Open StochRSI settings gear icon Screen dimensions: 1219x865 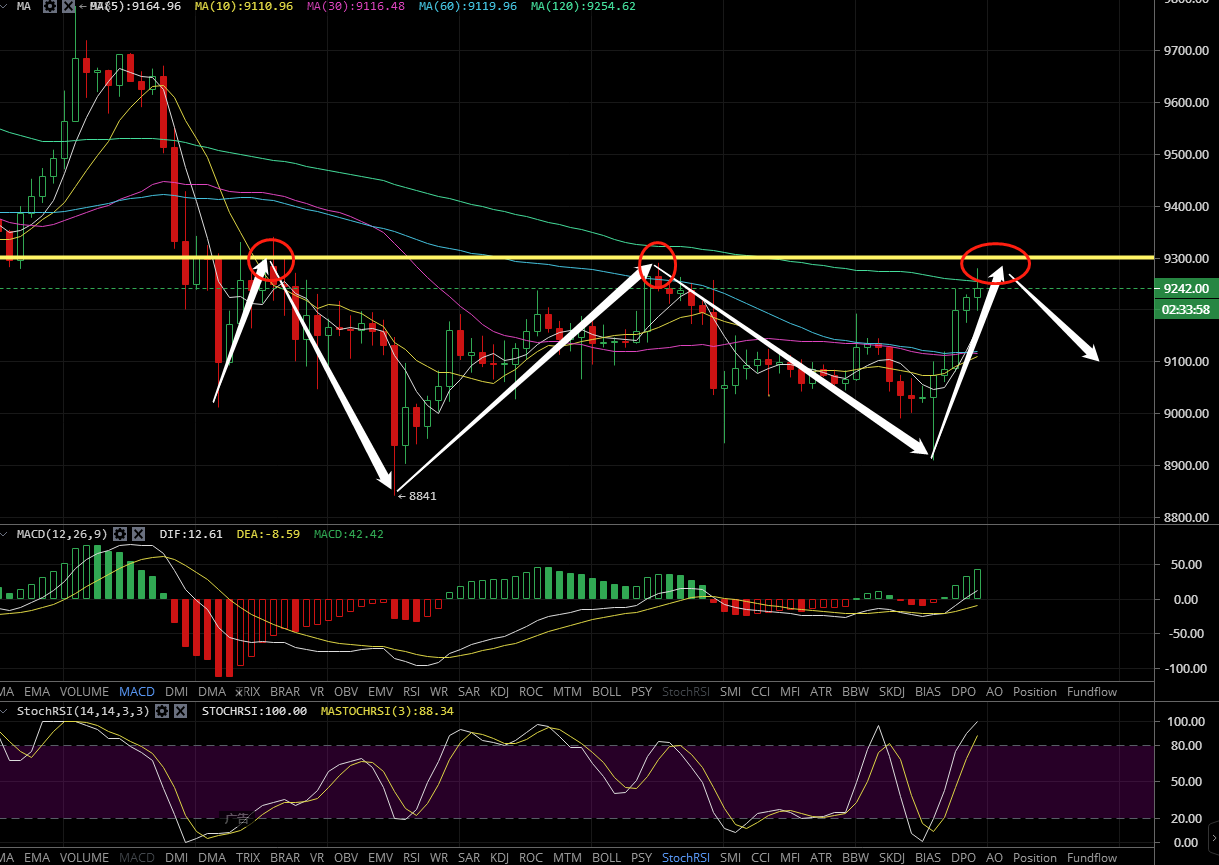click(162, 711)
